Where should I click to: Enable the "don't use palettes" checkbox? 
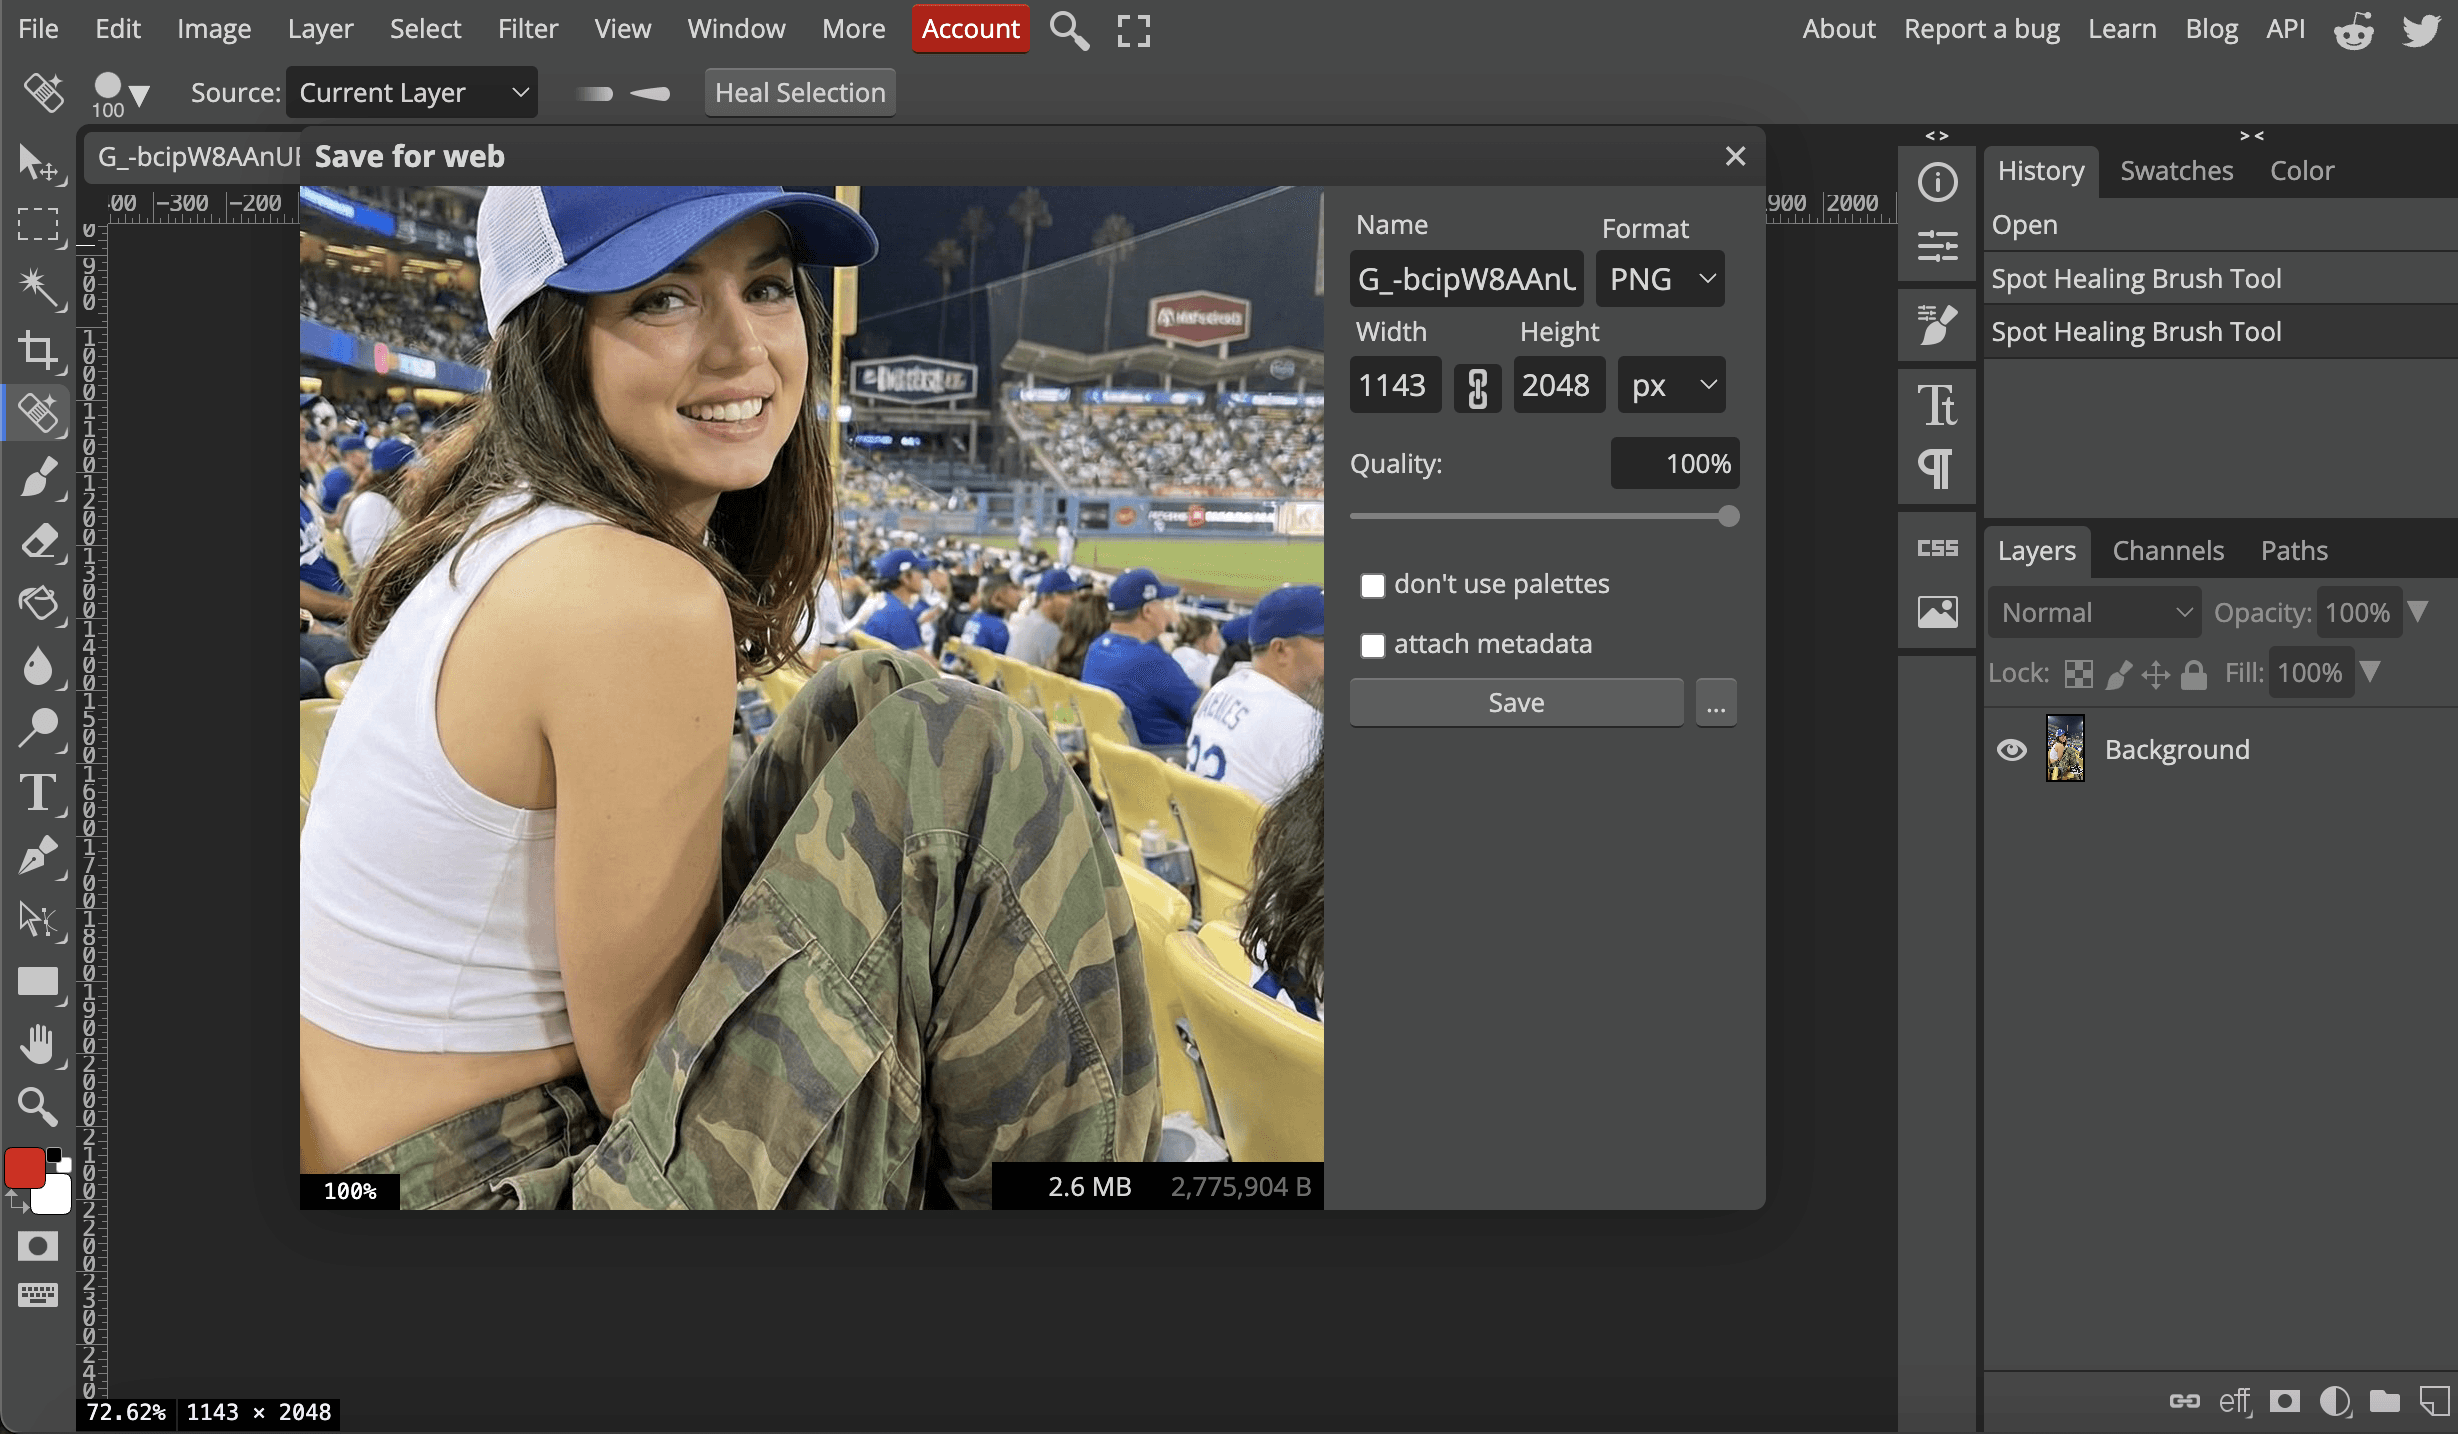coord(1372,586)
